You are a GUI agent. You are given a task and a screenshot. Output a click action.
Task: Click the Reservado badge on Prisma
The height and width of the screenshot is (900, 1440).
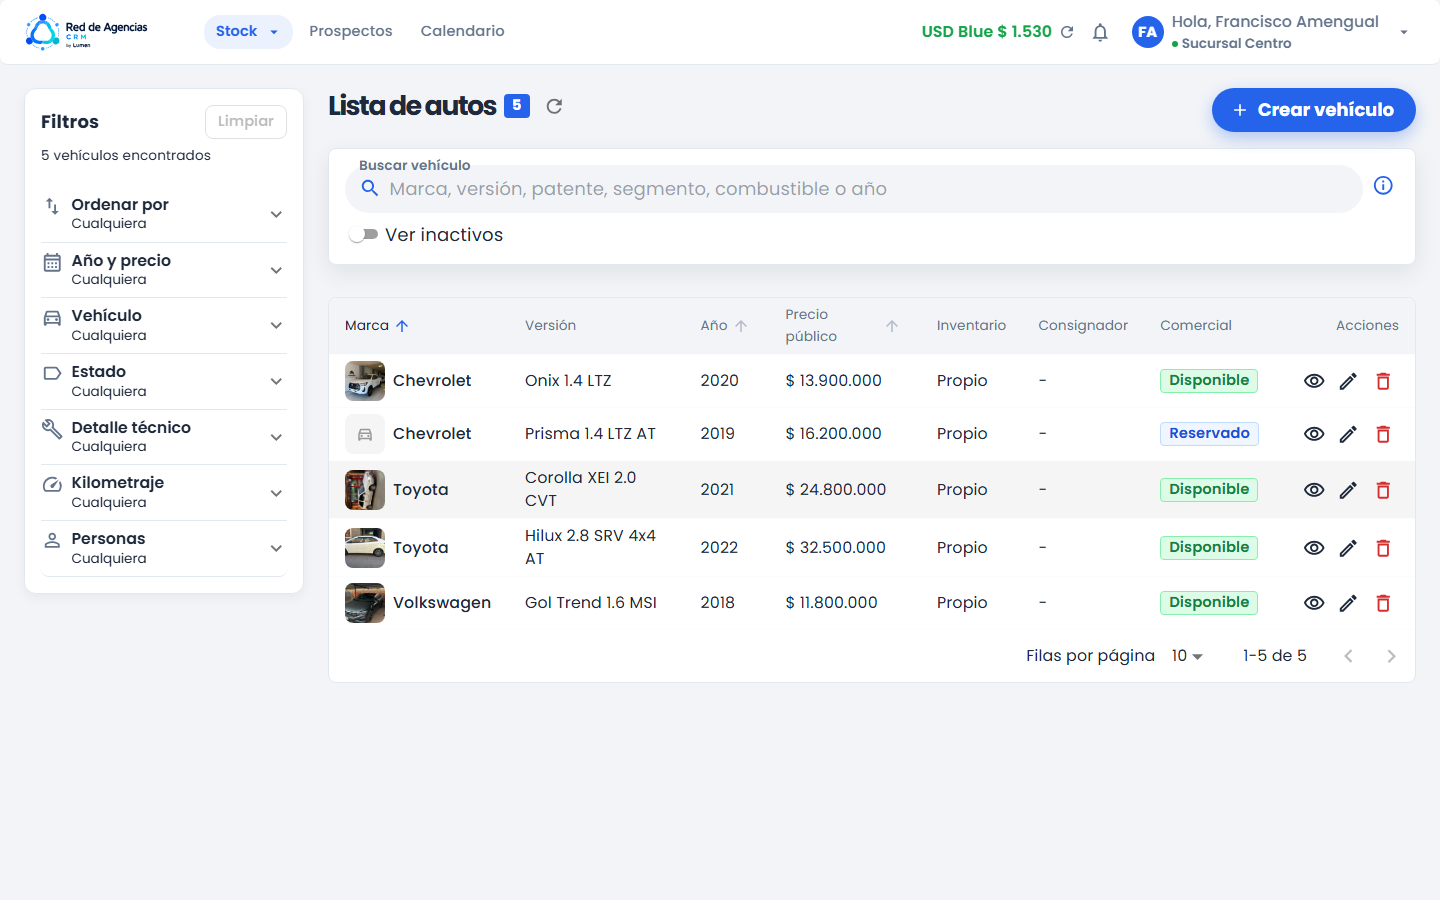click(1209, 434)
